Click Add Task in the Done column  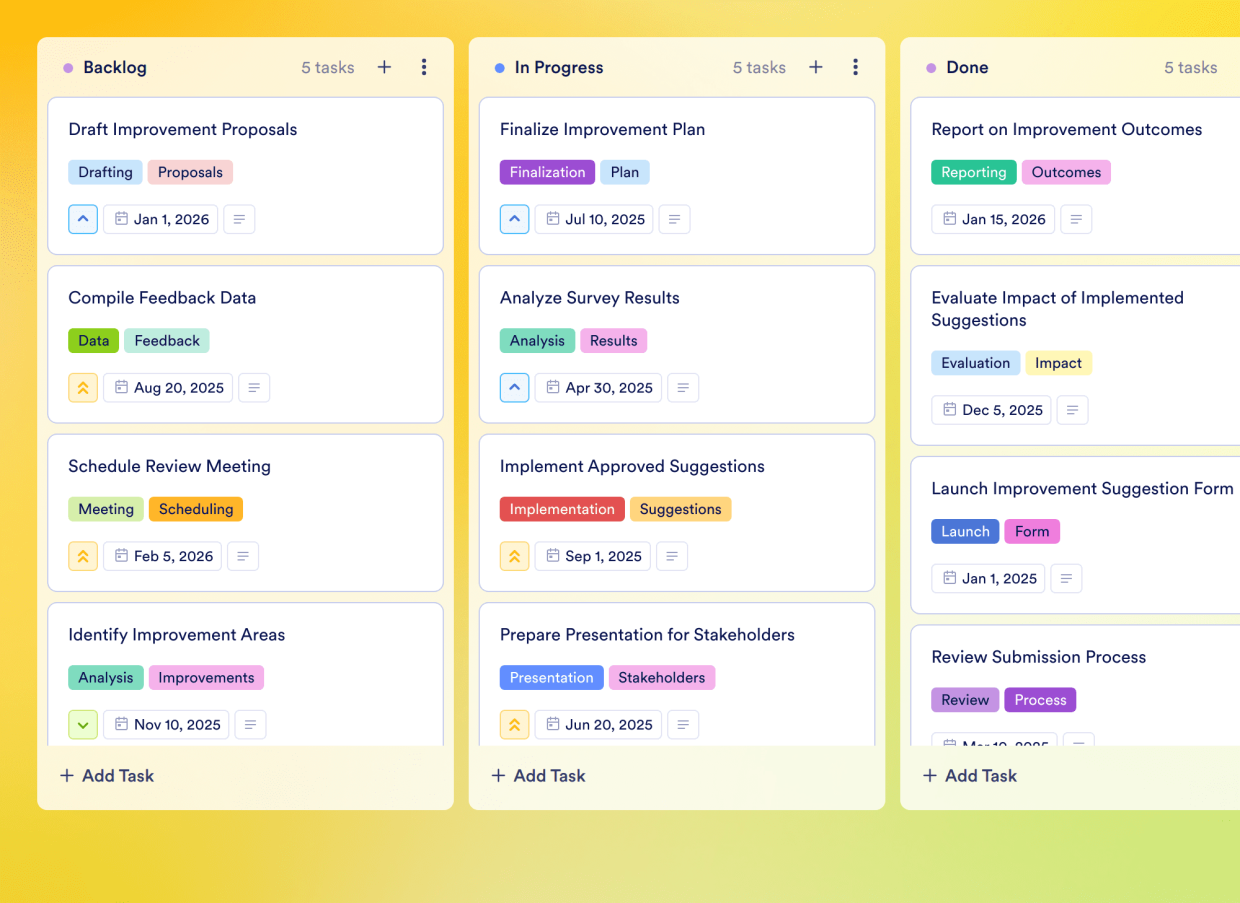(x=969, y=775)
